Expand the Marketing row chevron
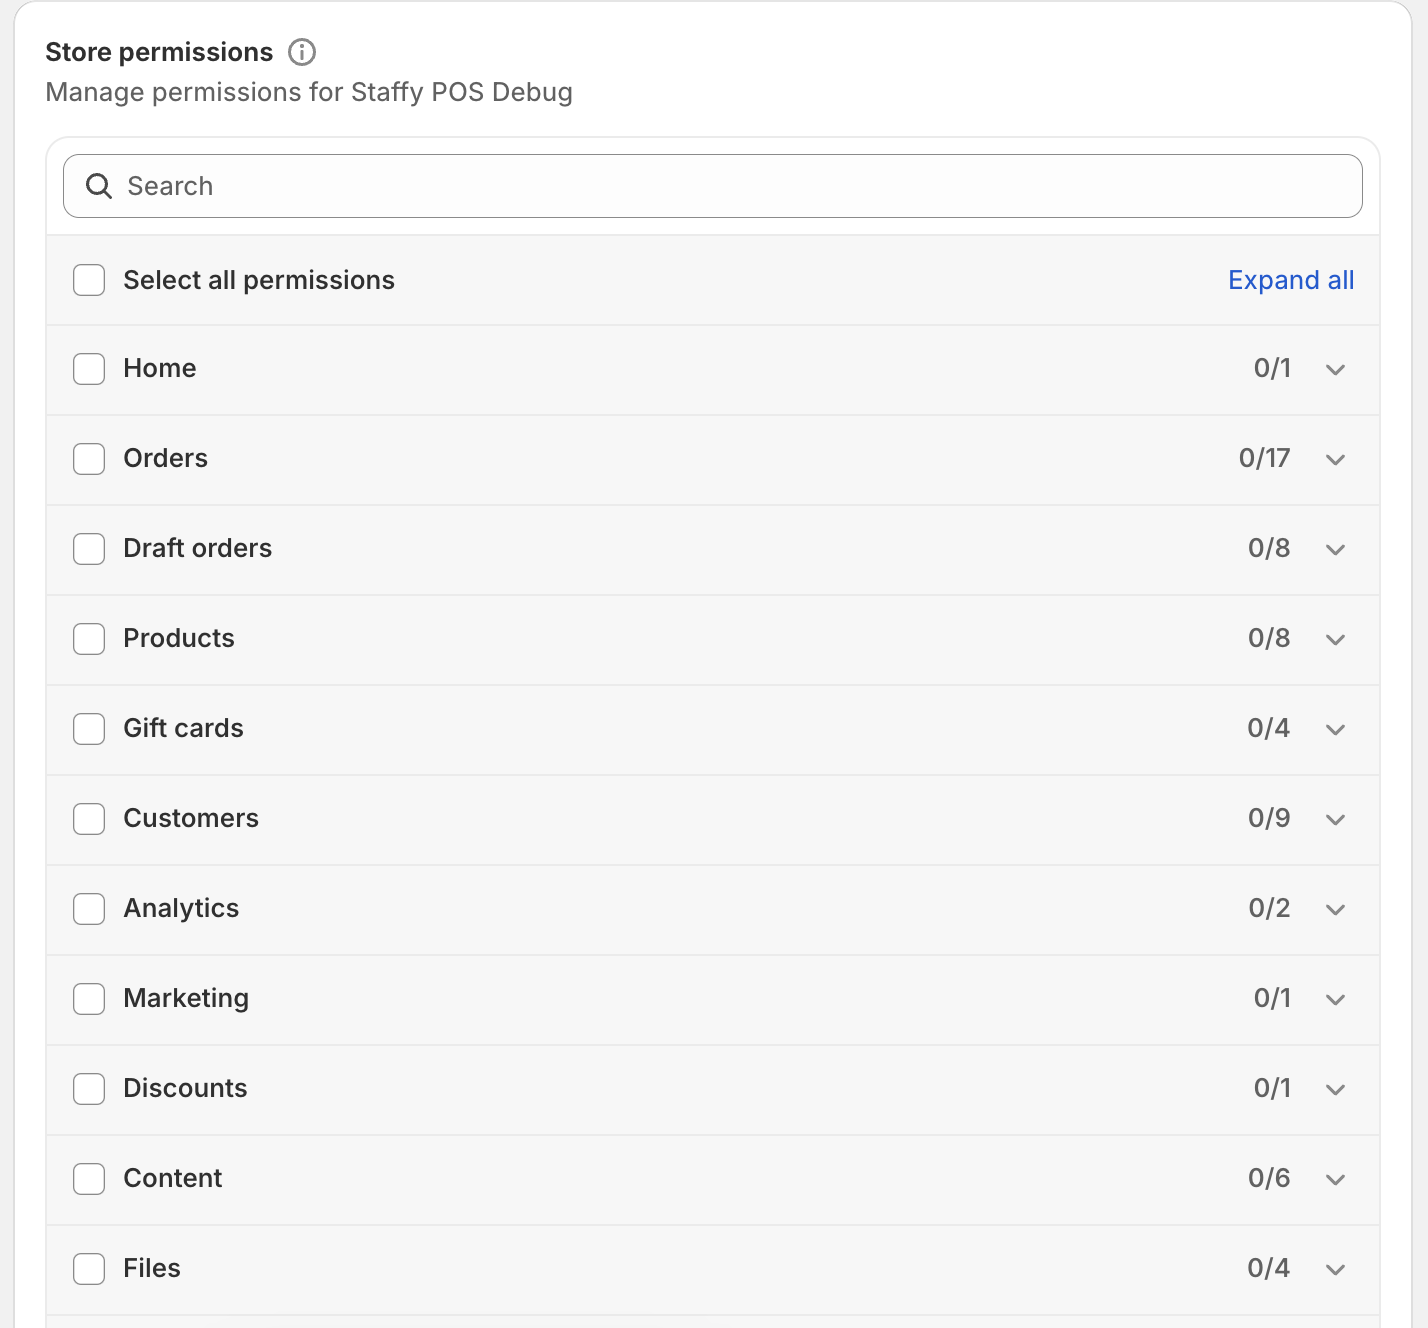1428x1328 pixels. click(x=1335, y=999)
